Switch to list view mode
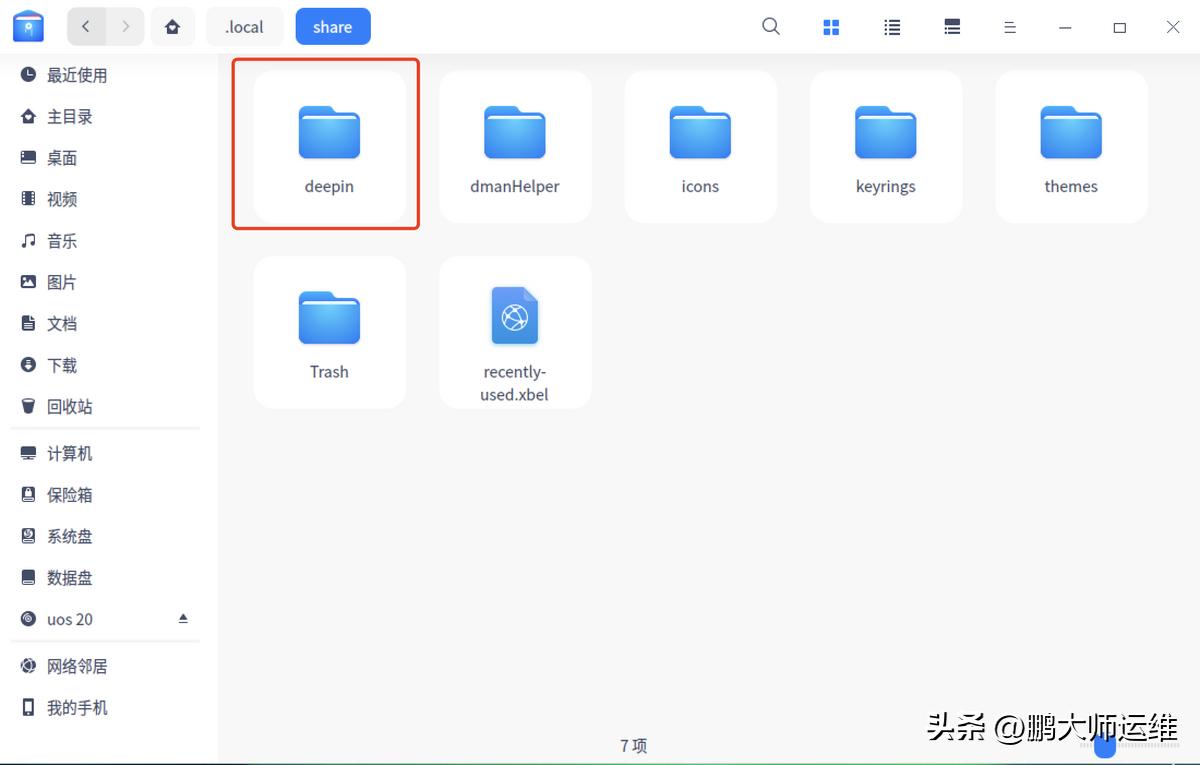Viewport: 1200px width, 765px height. [x=891, y=27]
